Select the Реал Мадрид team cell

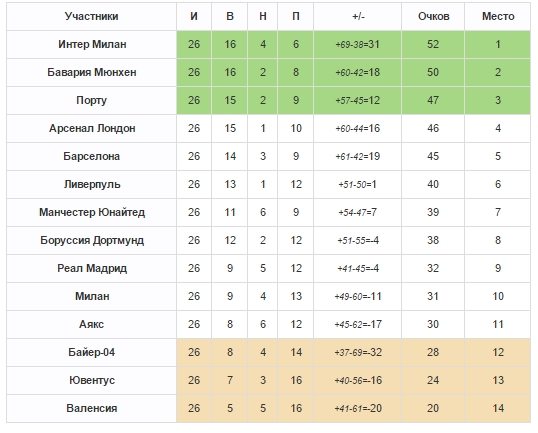92,268
